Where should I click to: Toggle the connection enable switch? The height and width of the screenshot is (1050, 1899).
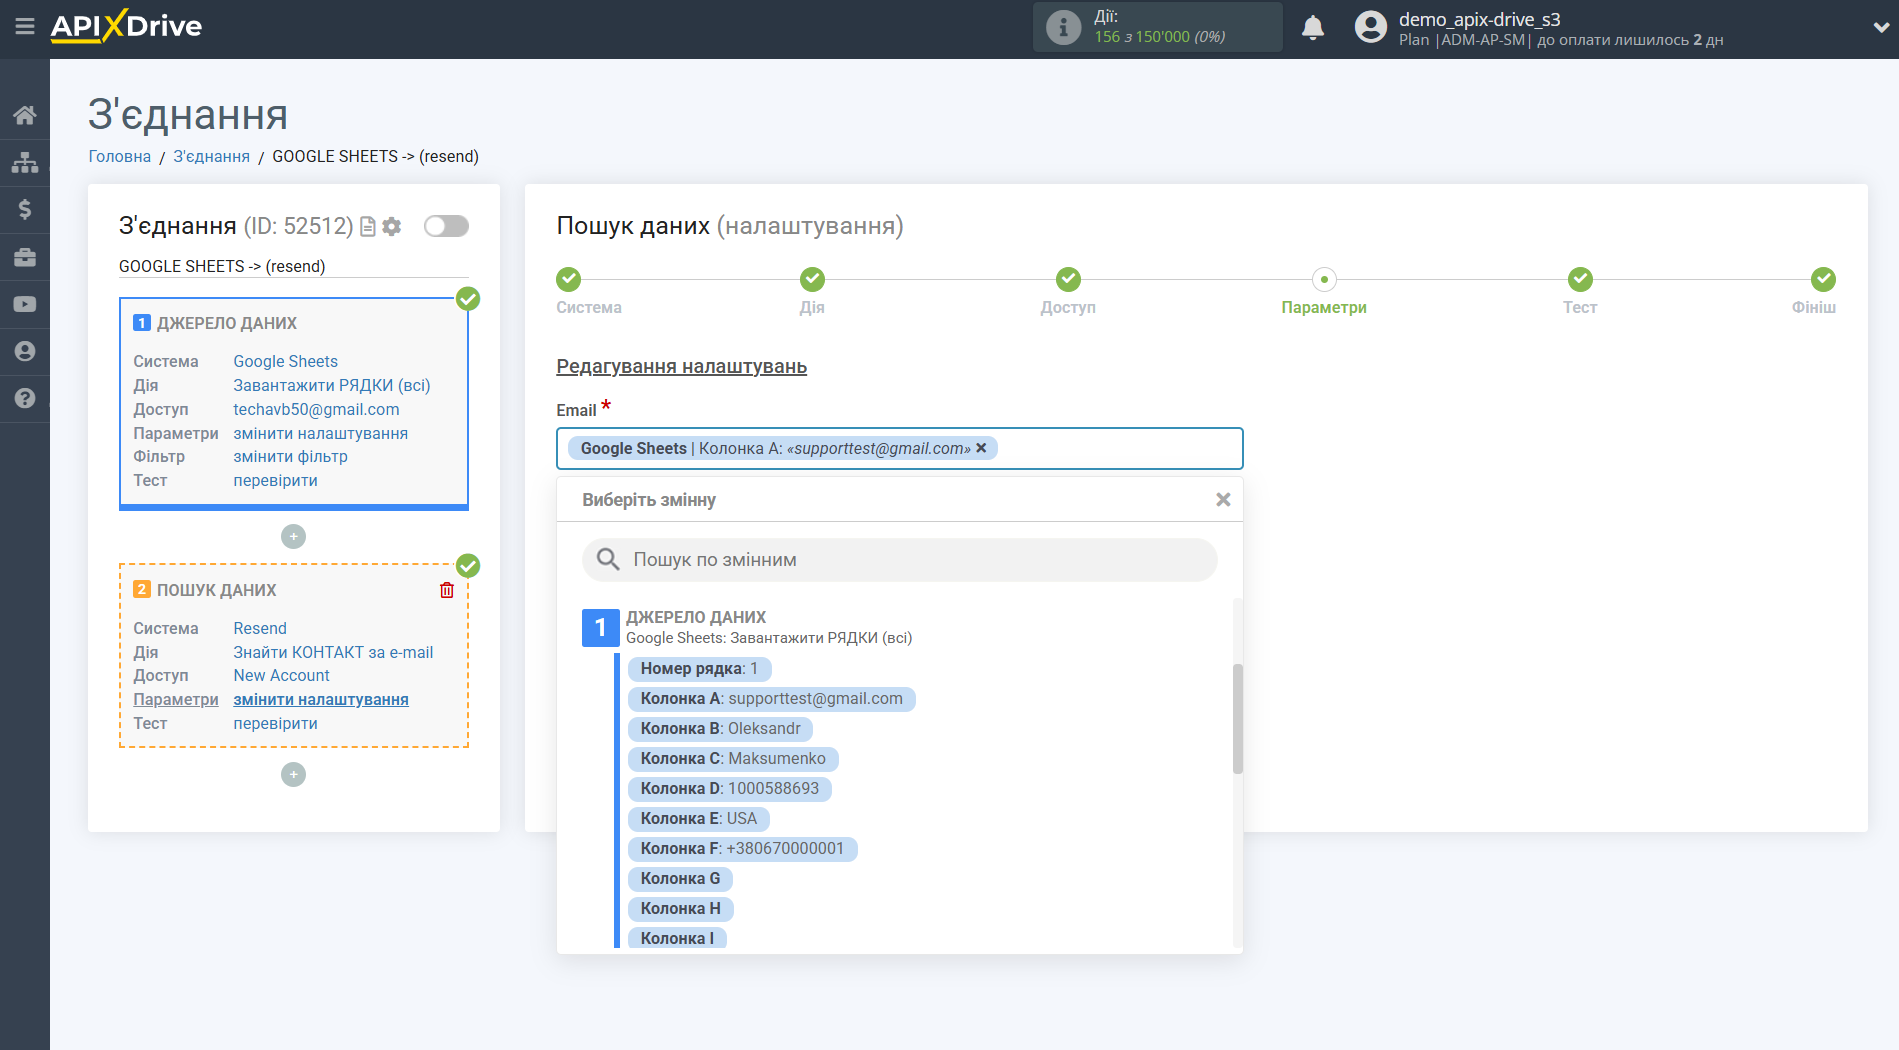[x=446, y=226]
